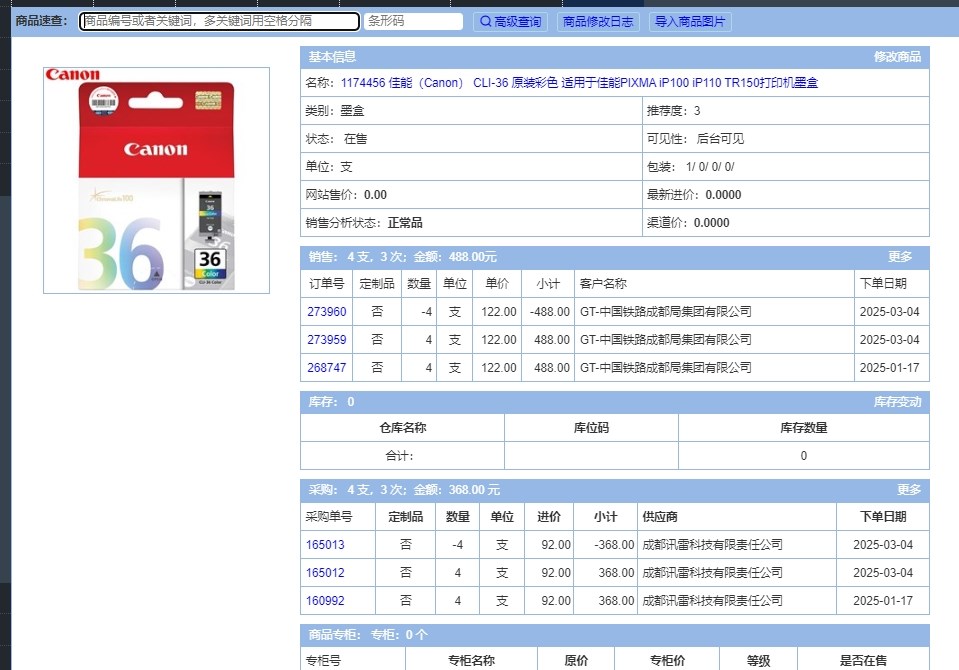Click the -368.00 subtotal in purchase 165013 row
Screen dimensions: 959x670
[x=614, y=545]
